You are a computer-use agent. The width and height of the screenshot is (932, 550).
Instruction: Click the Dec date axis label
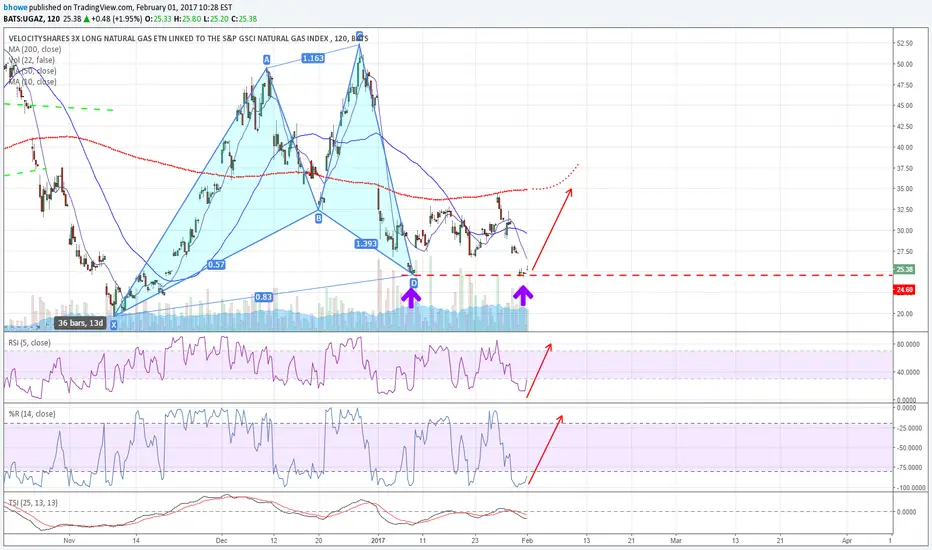222,540
